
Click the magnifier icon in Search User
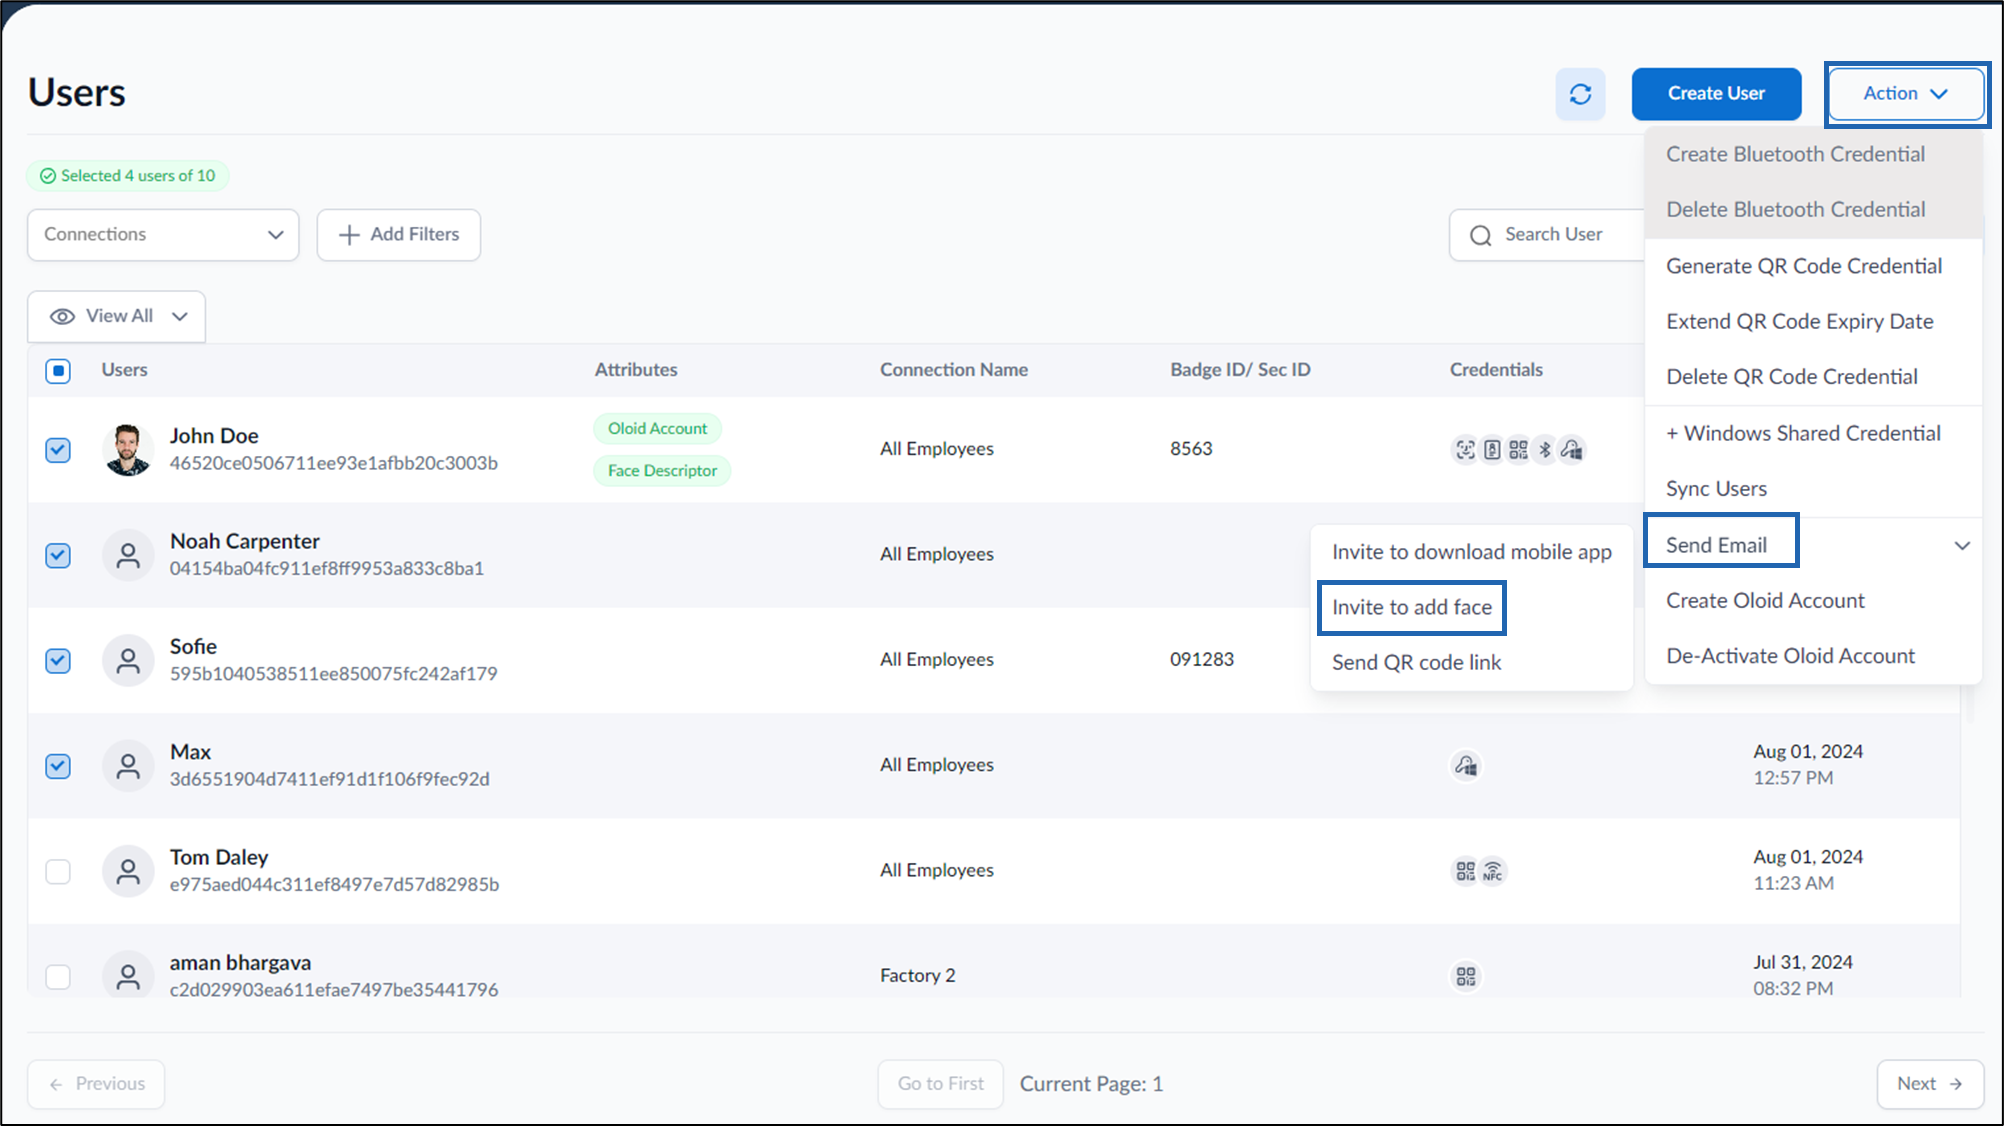point(1481,235)
